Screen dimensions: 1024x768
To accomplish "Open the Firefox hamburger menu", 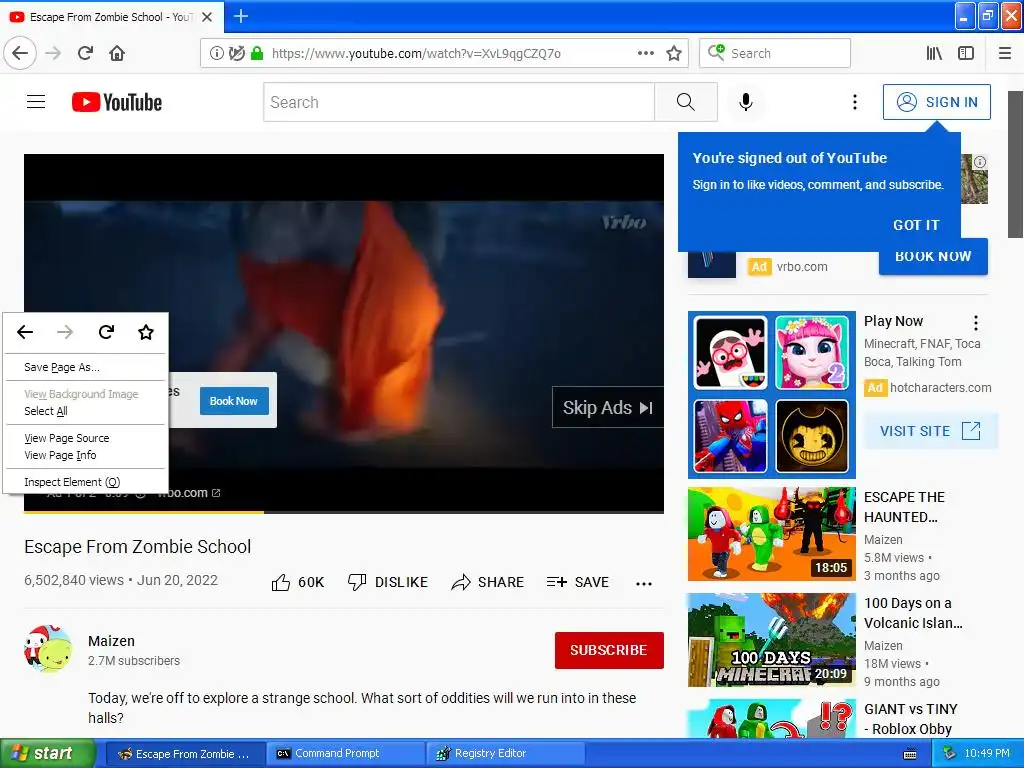I will click(1005, 53).
